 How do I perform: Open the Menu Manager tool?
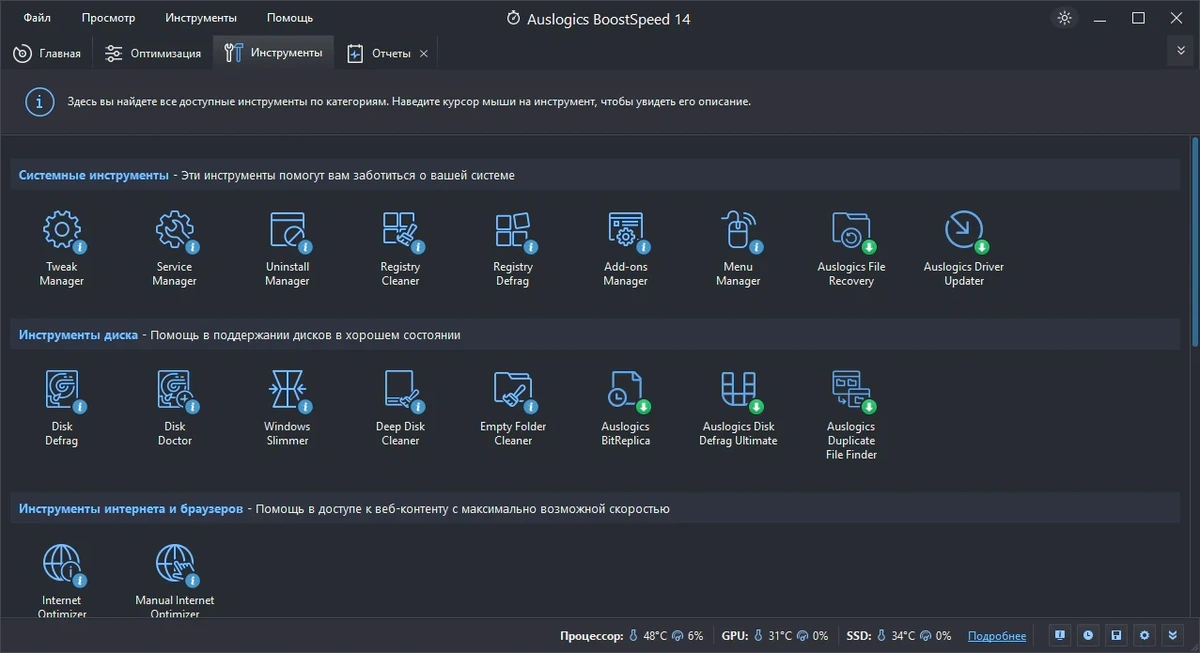(x=738, y=247)
